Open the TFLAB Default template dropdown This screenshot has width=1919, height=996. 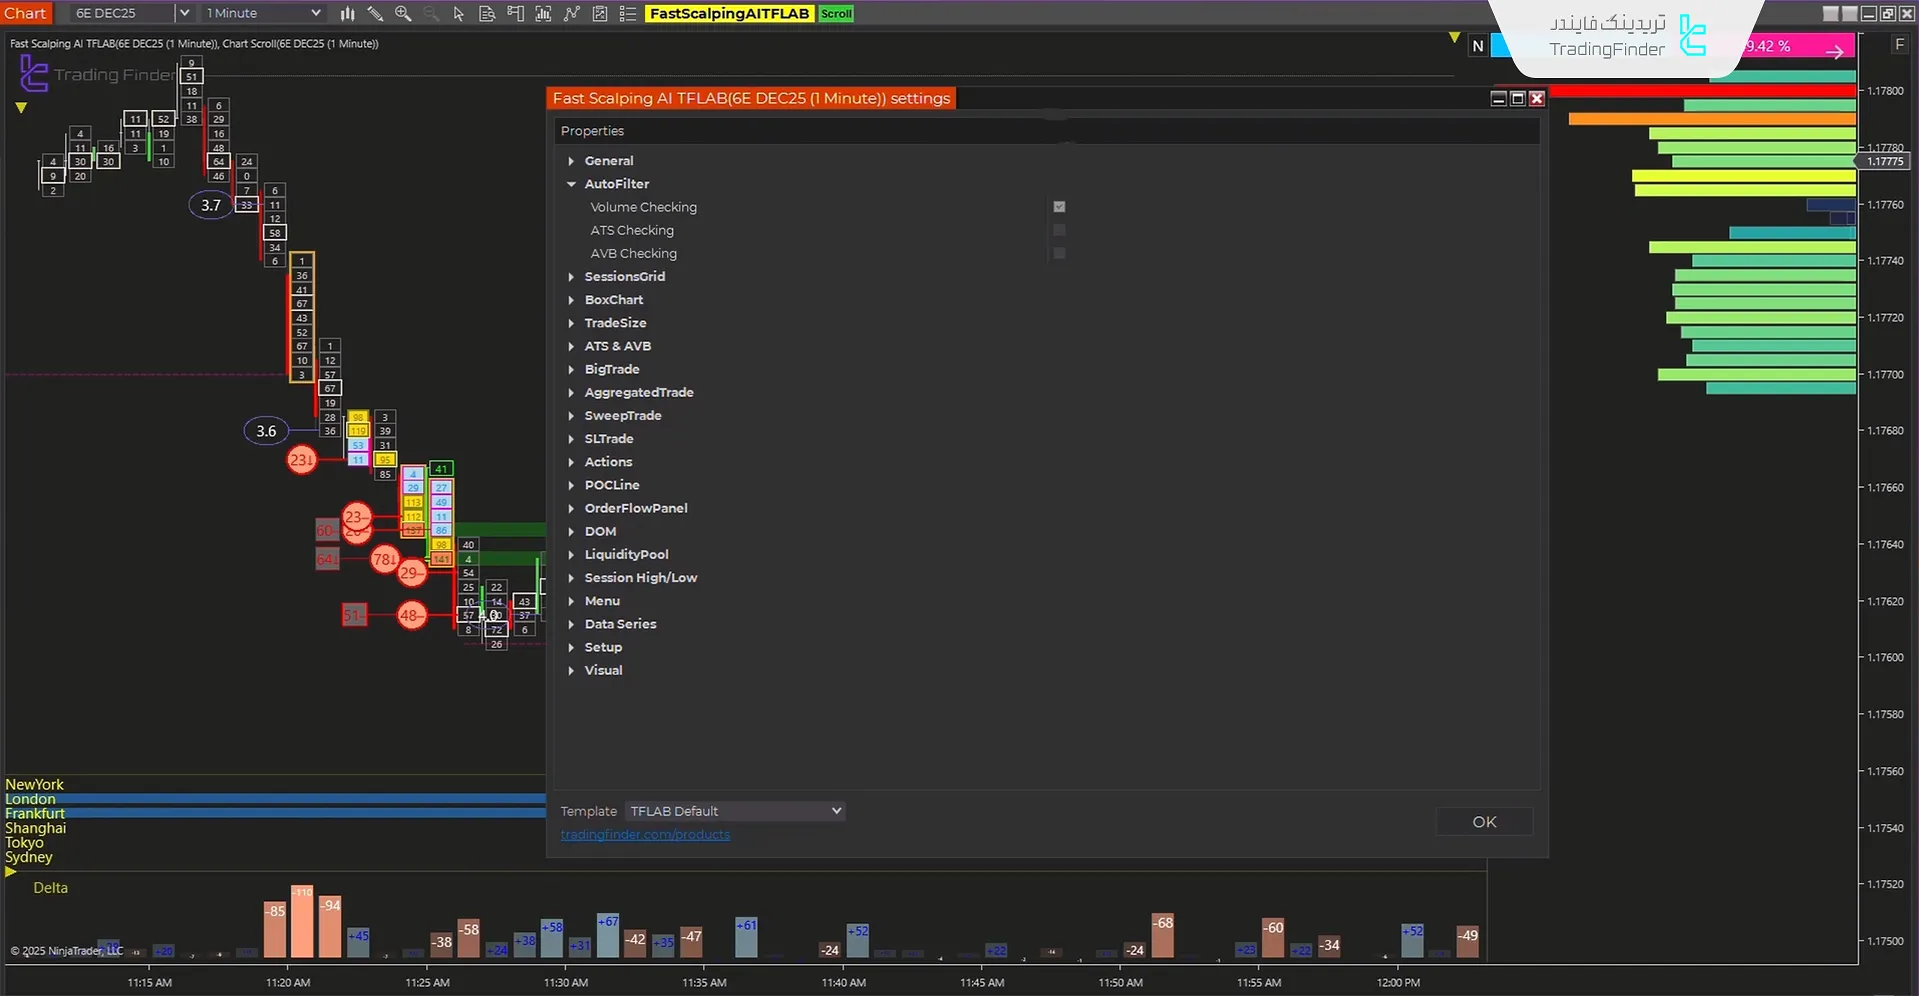point(735,811)
